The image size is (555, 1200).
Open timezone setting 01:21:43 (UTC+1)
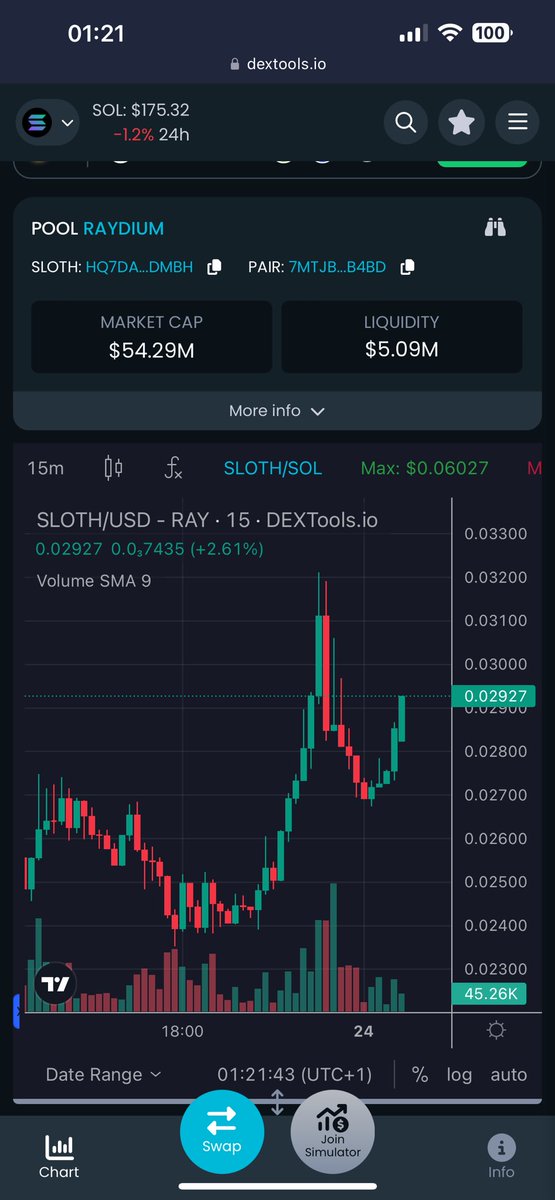click(295, 1074)
